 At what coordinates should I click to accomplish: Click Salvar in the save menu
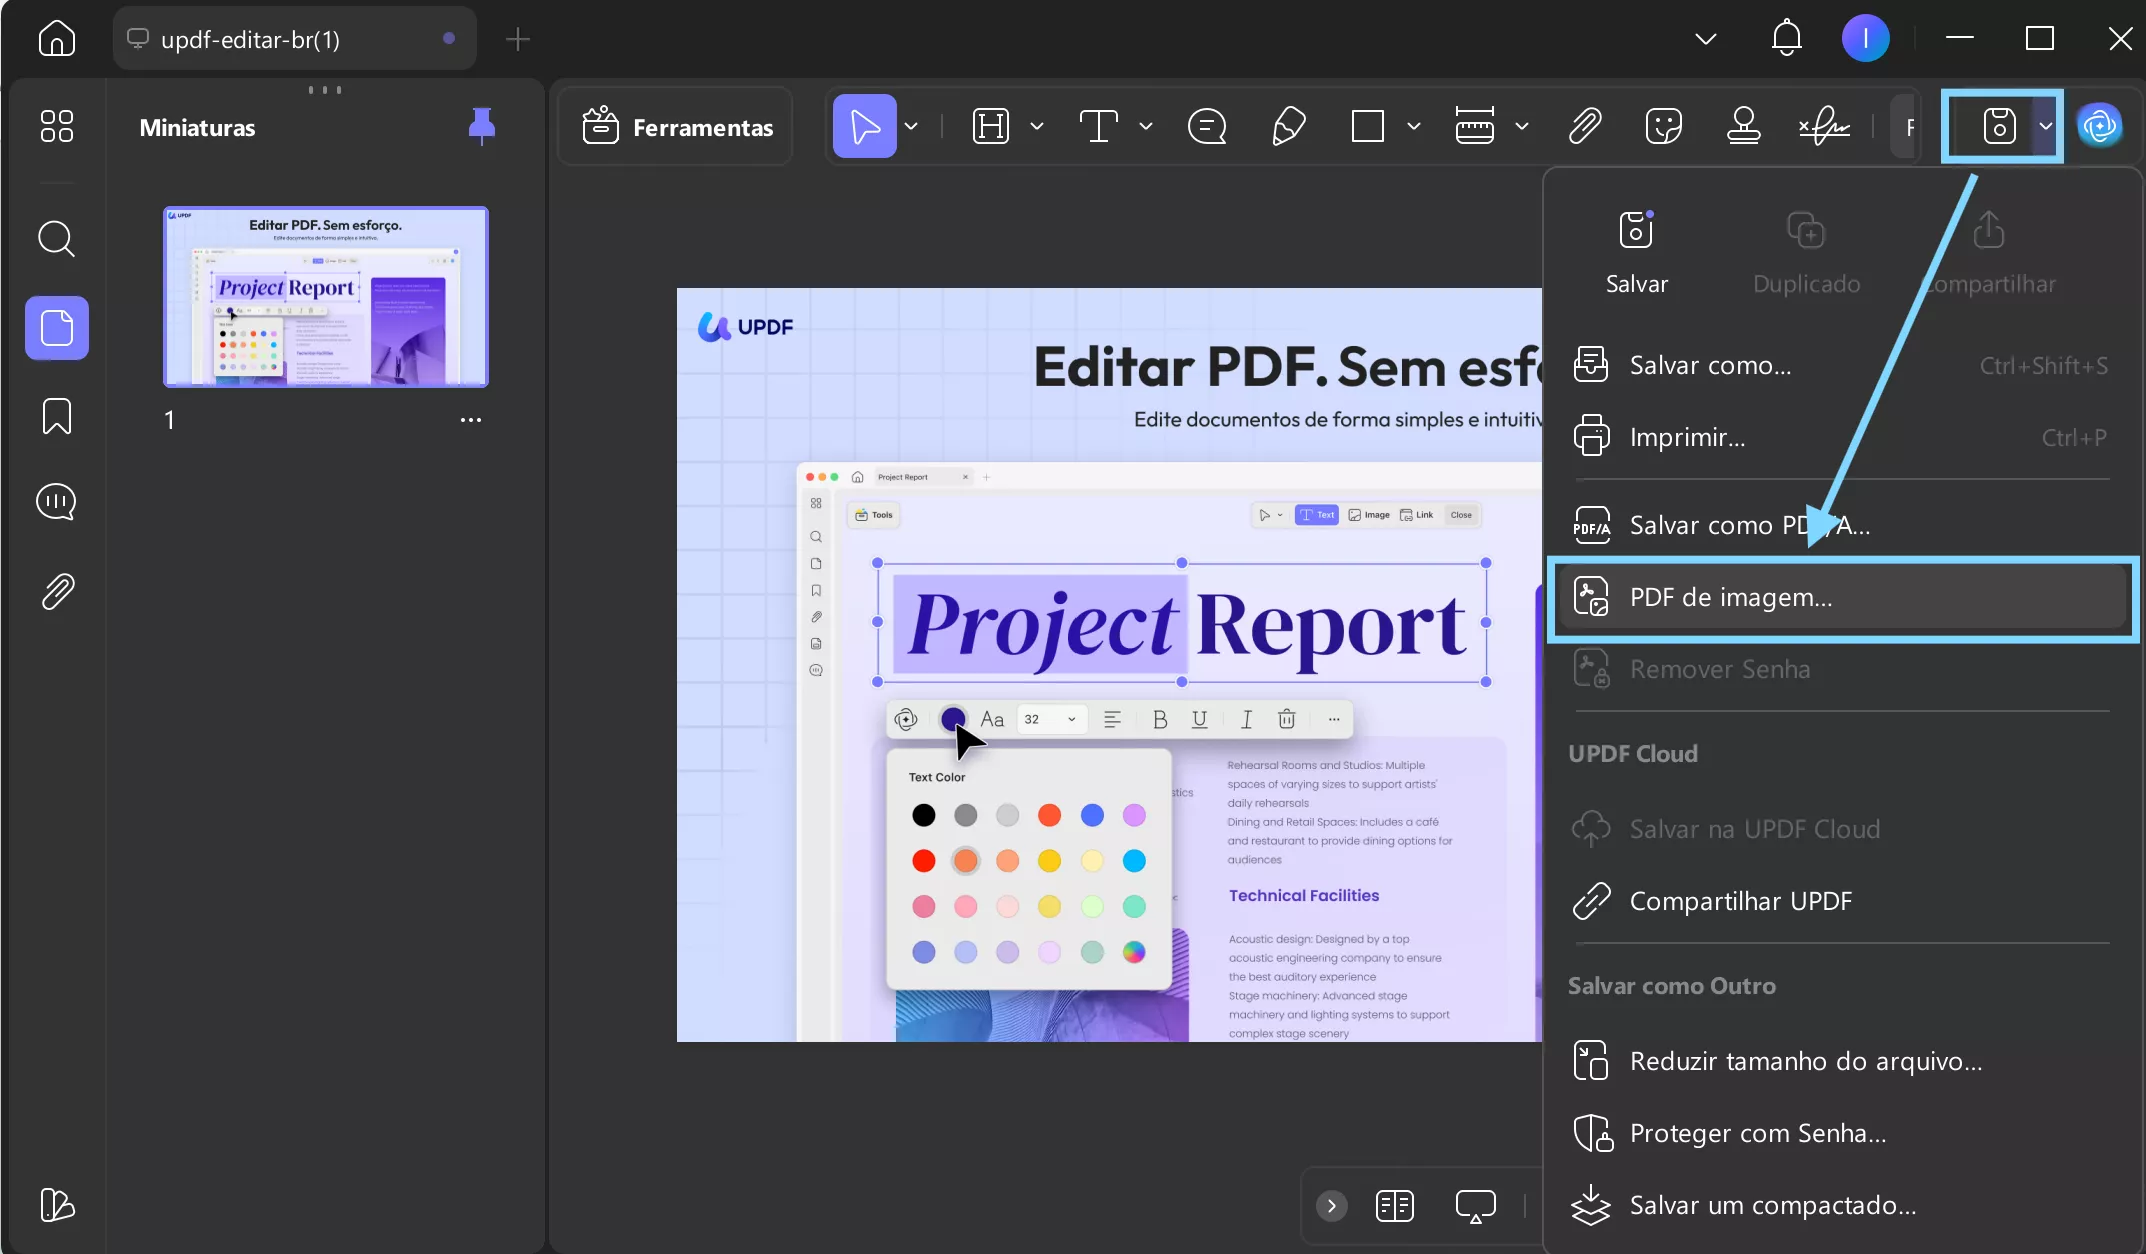pyautogui.click(x=1636, y=252)
